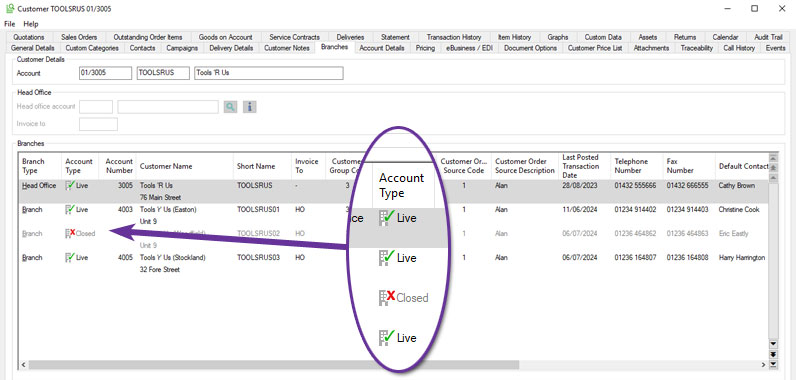Go to the Statement tab
Viewport: 796px width, 380px height.
(395, 37)
